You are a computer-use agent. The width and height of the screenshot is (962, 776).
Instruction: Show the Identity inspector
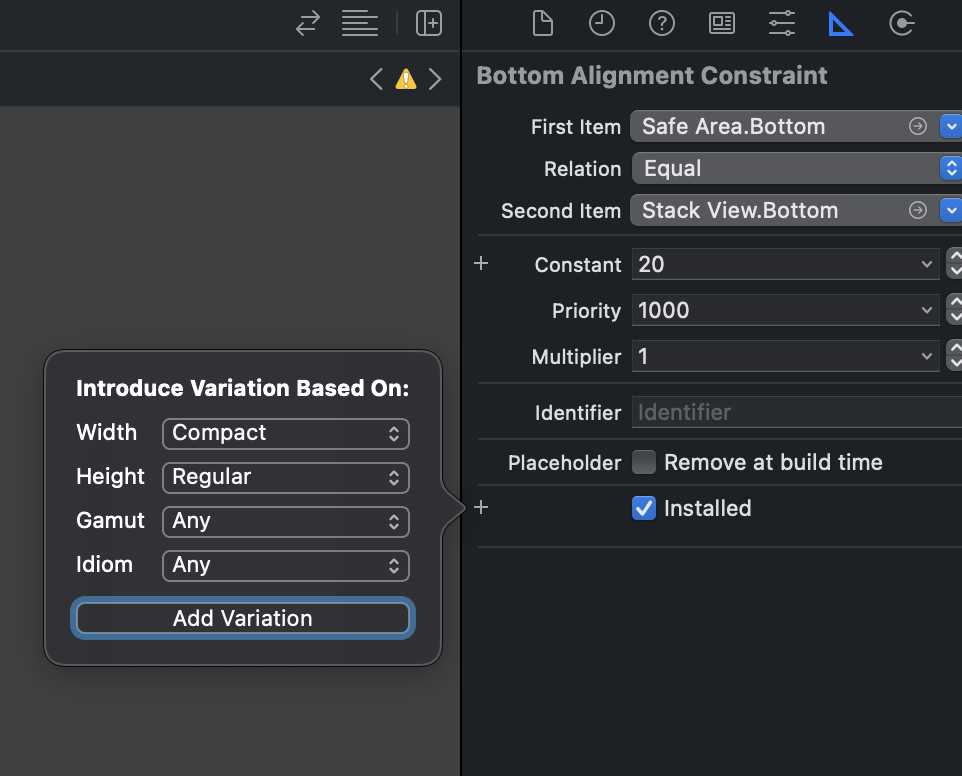click(x=721, y=23)
